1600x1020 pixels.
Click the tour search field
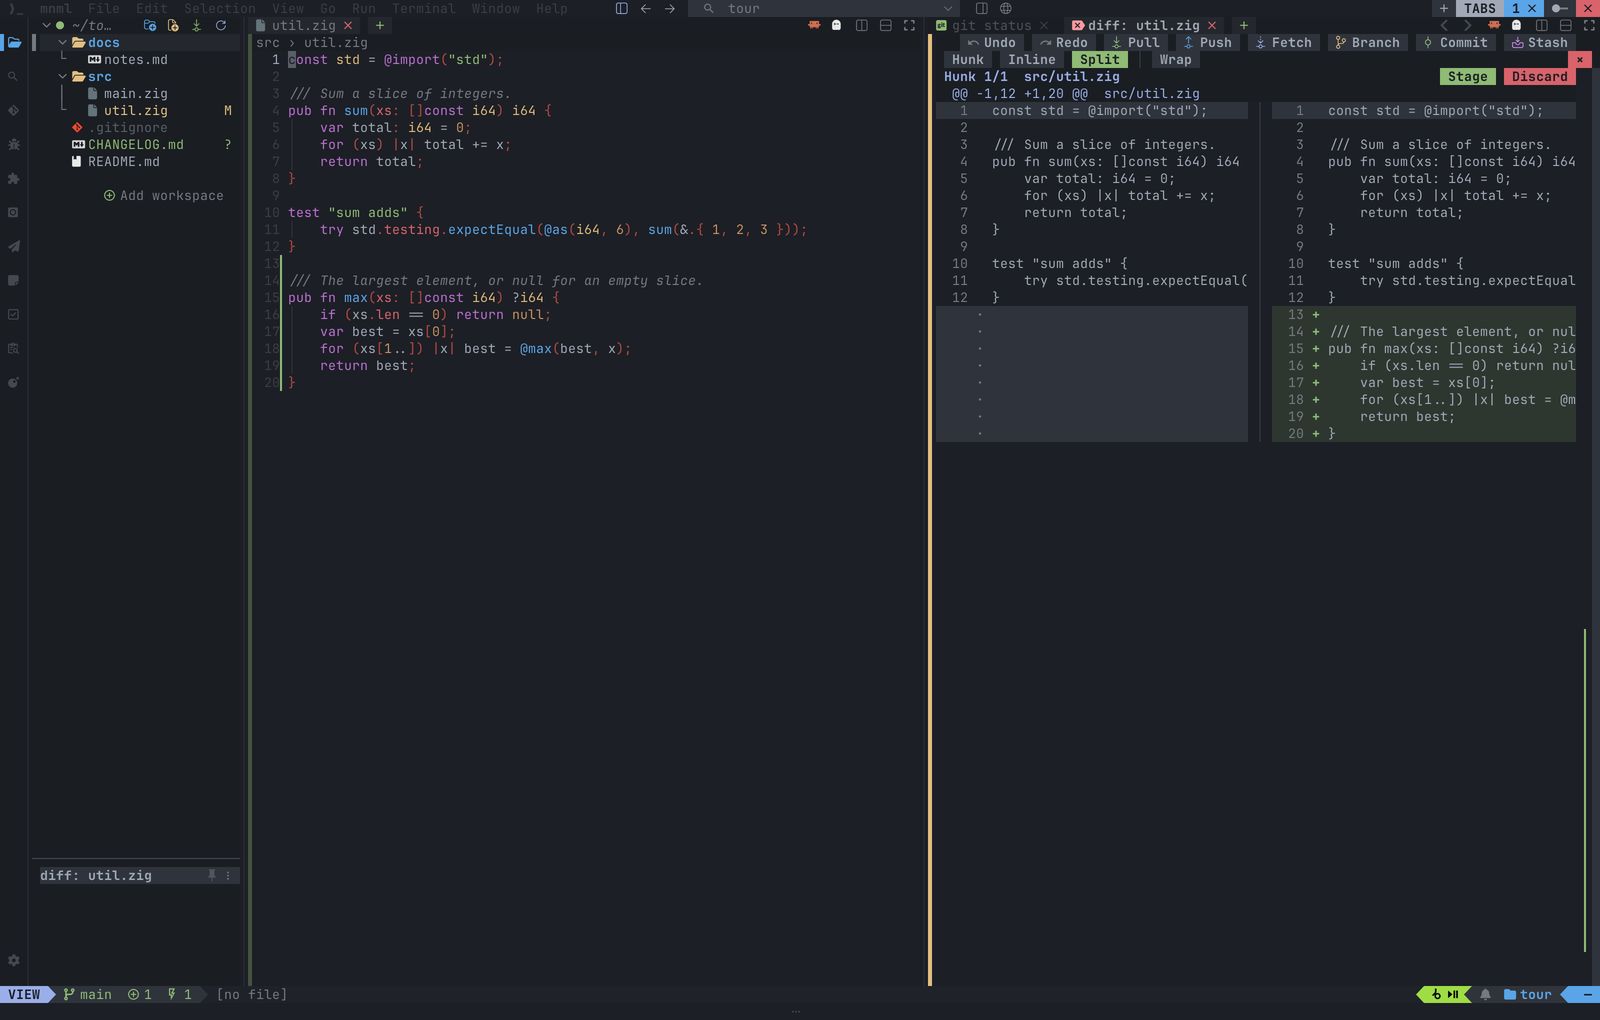(824, 8)
